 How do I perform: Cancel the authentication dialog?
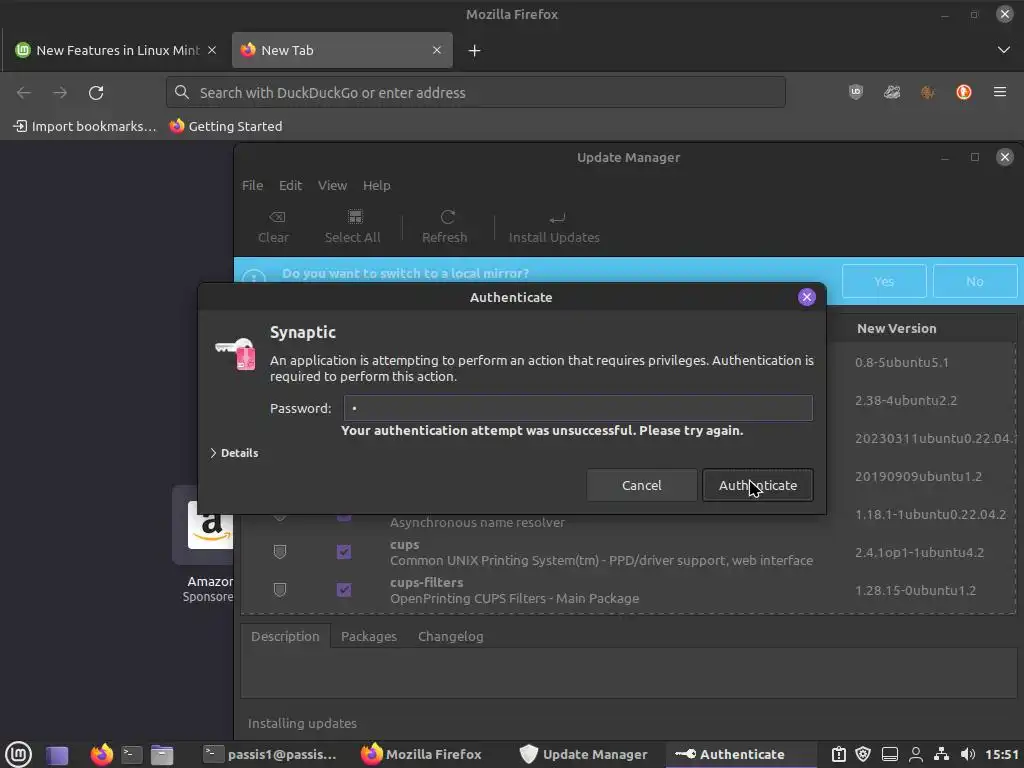(642, 485)
